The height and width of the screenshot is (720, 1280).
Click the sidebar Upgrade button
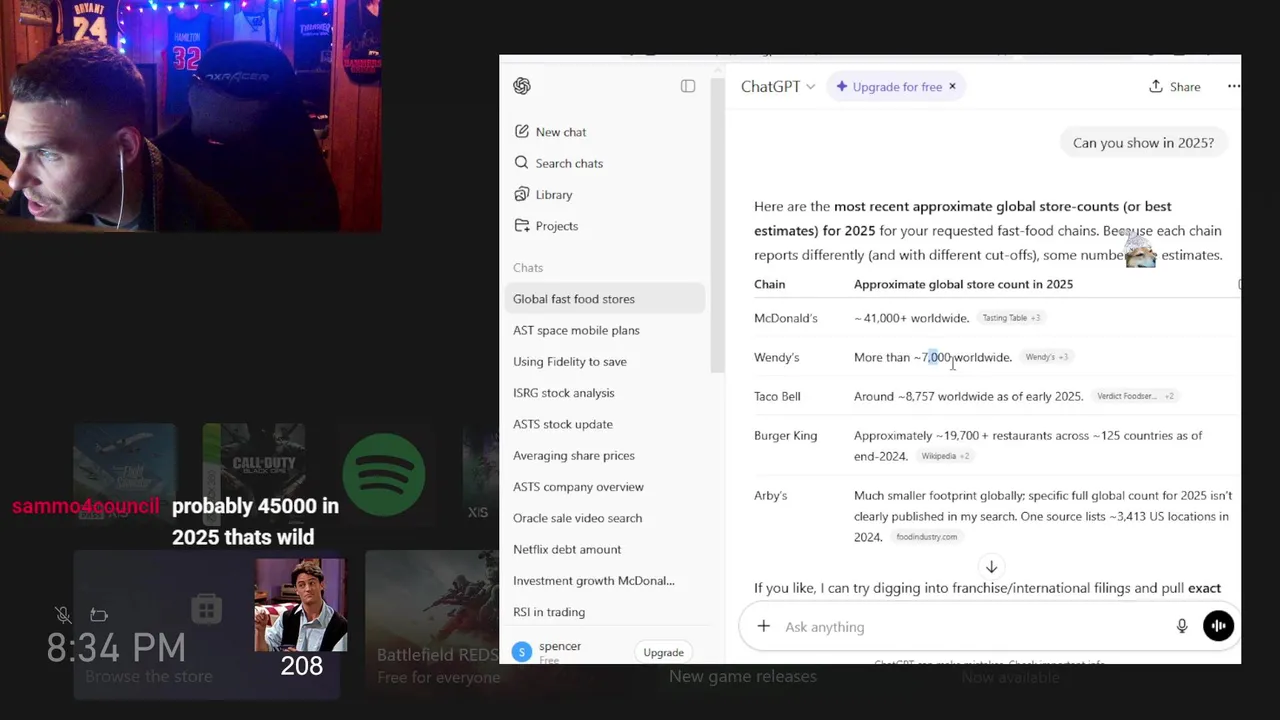pos(663,652)
